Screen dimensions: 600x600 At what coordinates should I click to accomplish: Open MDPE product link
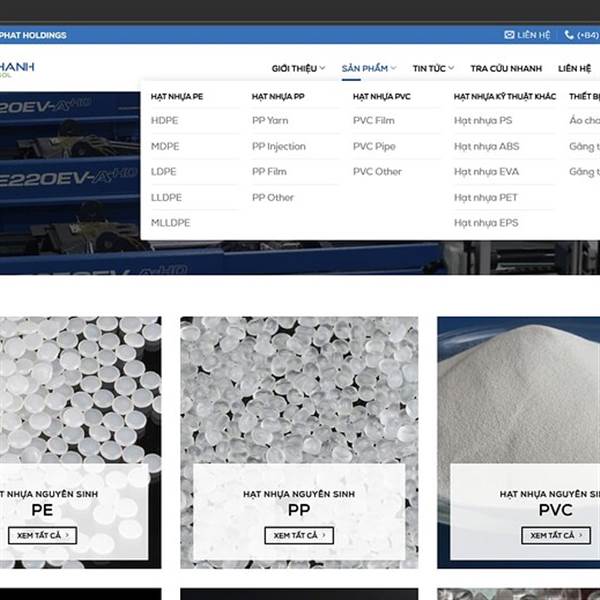(x=165, y=146)
